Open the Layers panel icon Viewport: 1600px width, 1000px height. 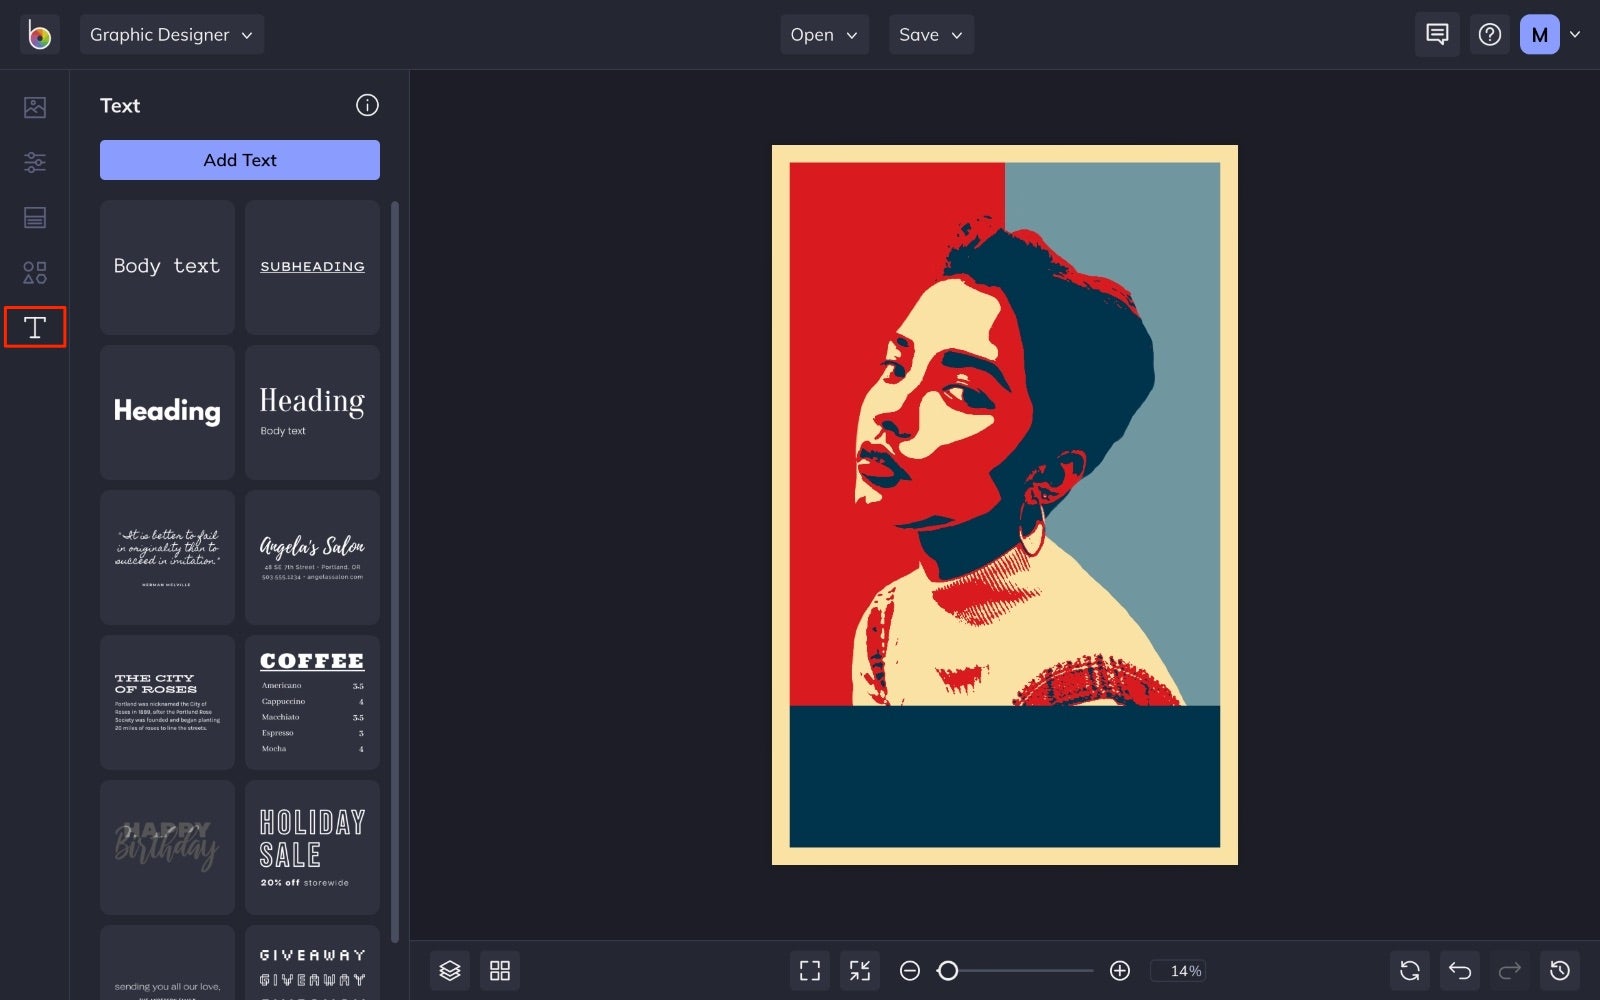click(450, 970)
